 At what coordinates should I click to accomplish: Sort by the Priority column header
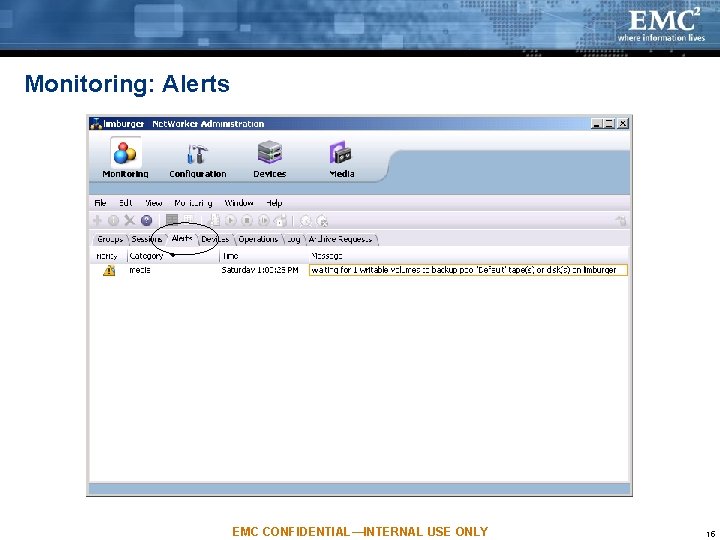(x=108, y=256)
